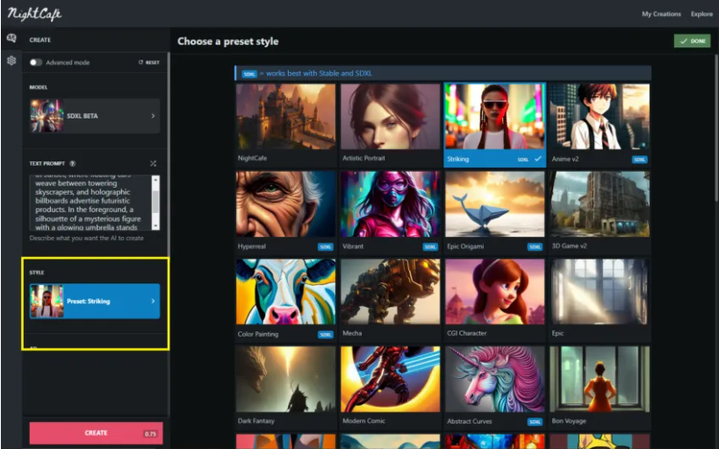
Task: Click the style gallery page scrollbar
Action: pos(716,128)
